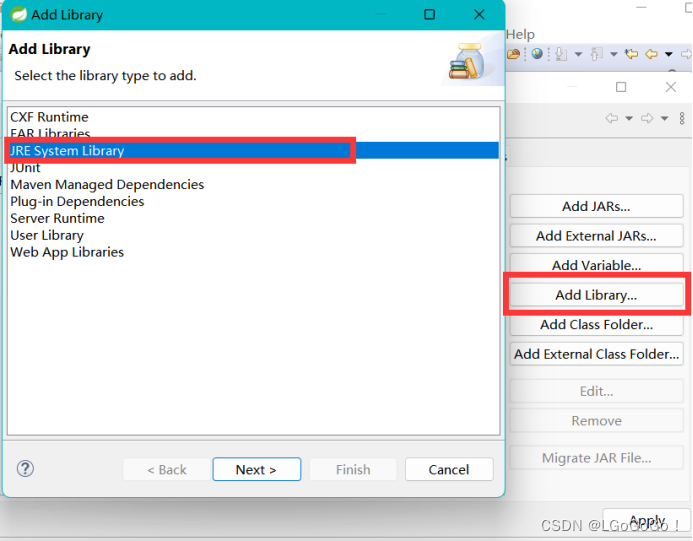Image resolution: width=693 pixels, height=541 pixels.
Task: Click the Open Task folder toolbar icon
Action: 514,54
